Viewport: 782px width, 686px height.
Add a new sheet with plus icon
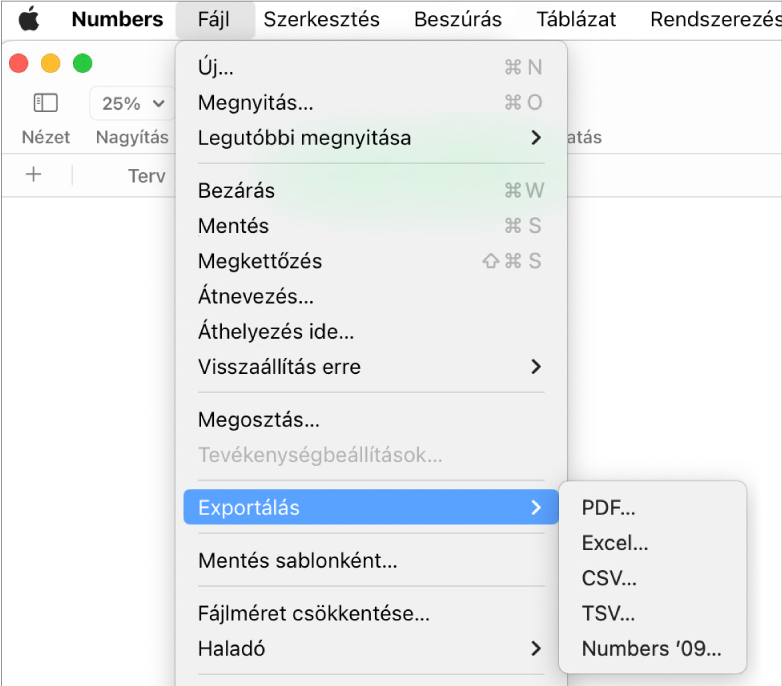click(x=33, y=174)
